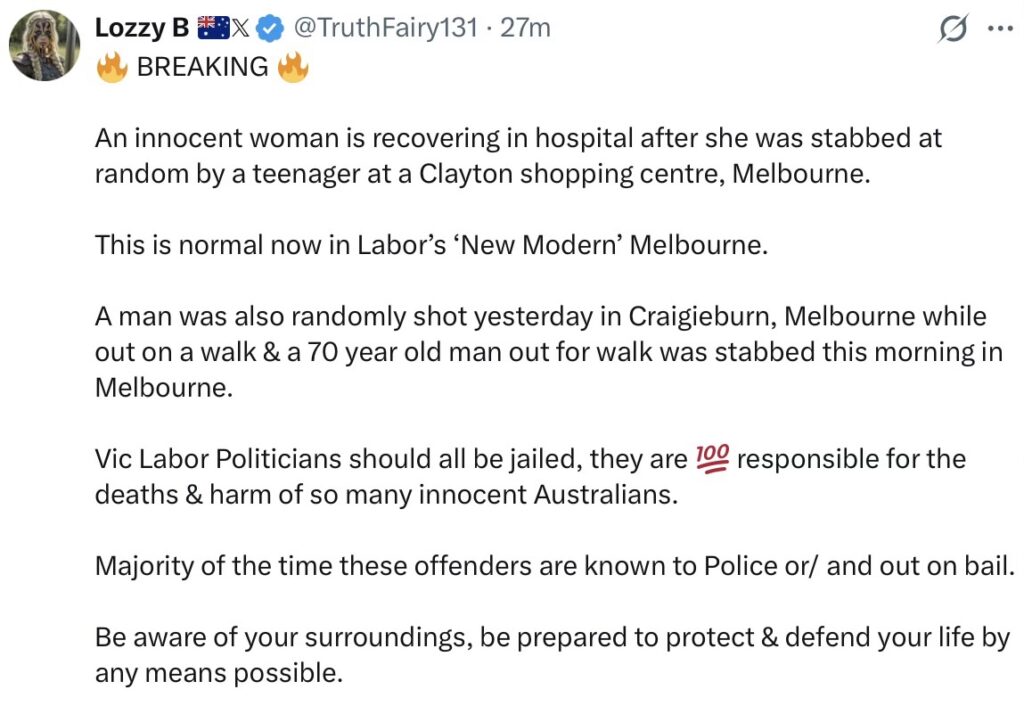Viewport: 1024px width, 706px height.
Task: Click the BREAKING headline text
Action: click(202, 67)
